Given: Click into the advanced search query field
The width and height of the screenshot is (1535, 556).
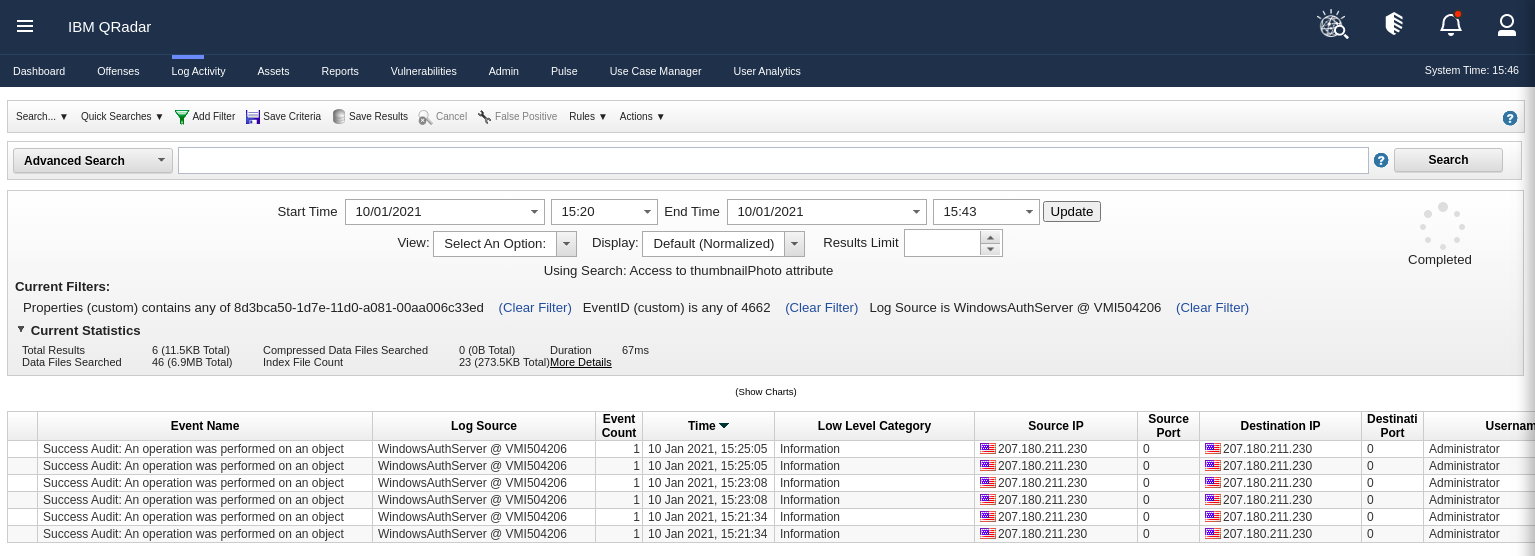Looking at the screenshot, I should point(773,161).
